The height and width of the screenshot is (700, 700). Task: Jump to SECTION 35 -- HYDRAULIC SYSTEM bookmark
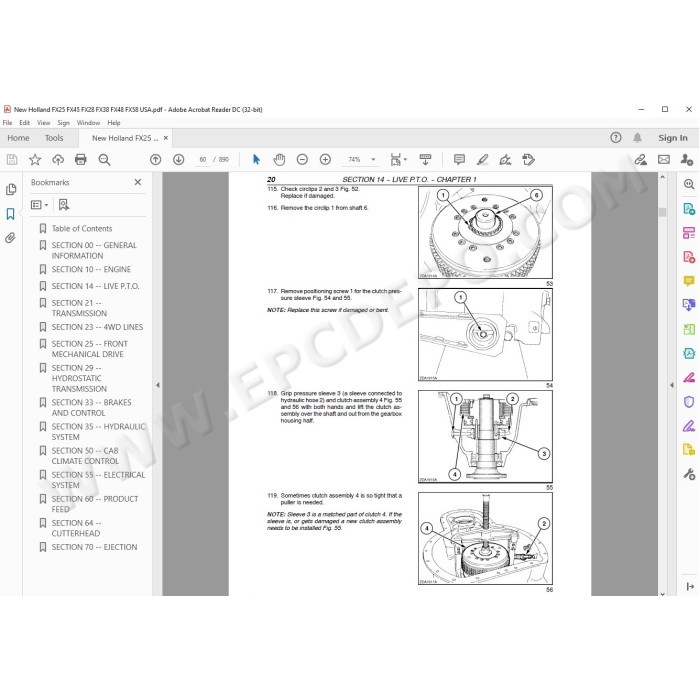click(x=98, y=432)
